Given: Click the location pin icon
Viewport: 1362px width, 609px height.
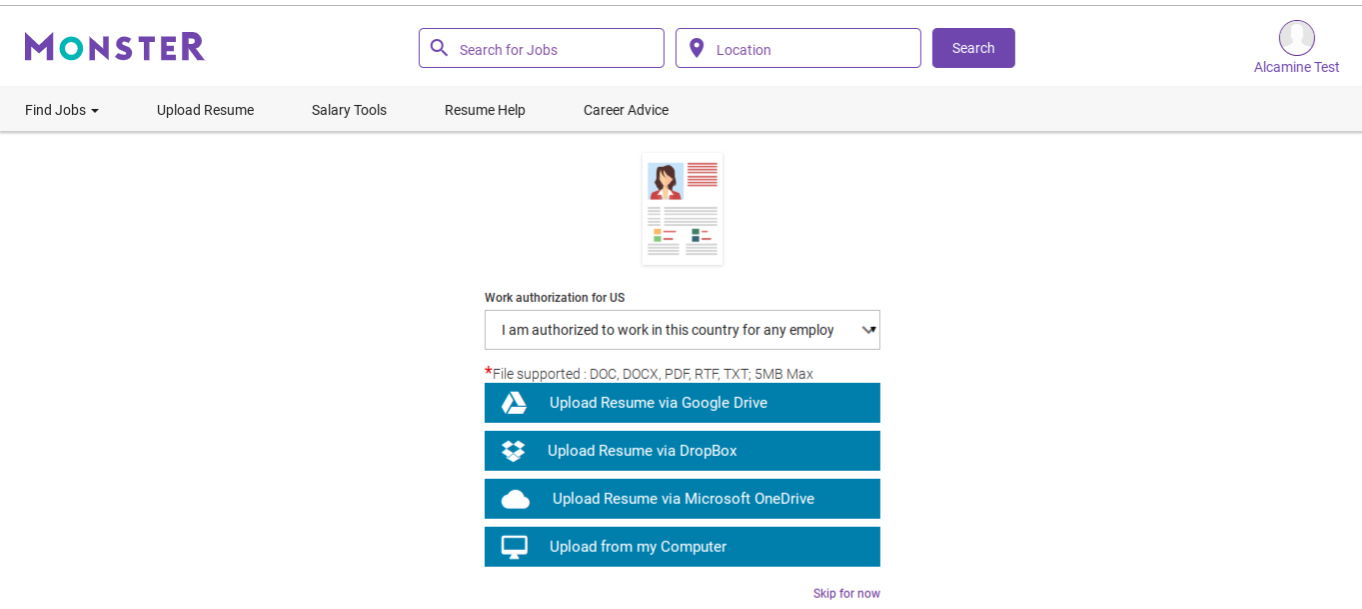Looking at the screenshot, I should point(696,48).
